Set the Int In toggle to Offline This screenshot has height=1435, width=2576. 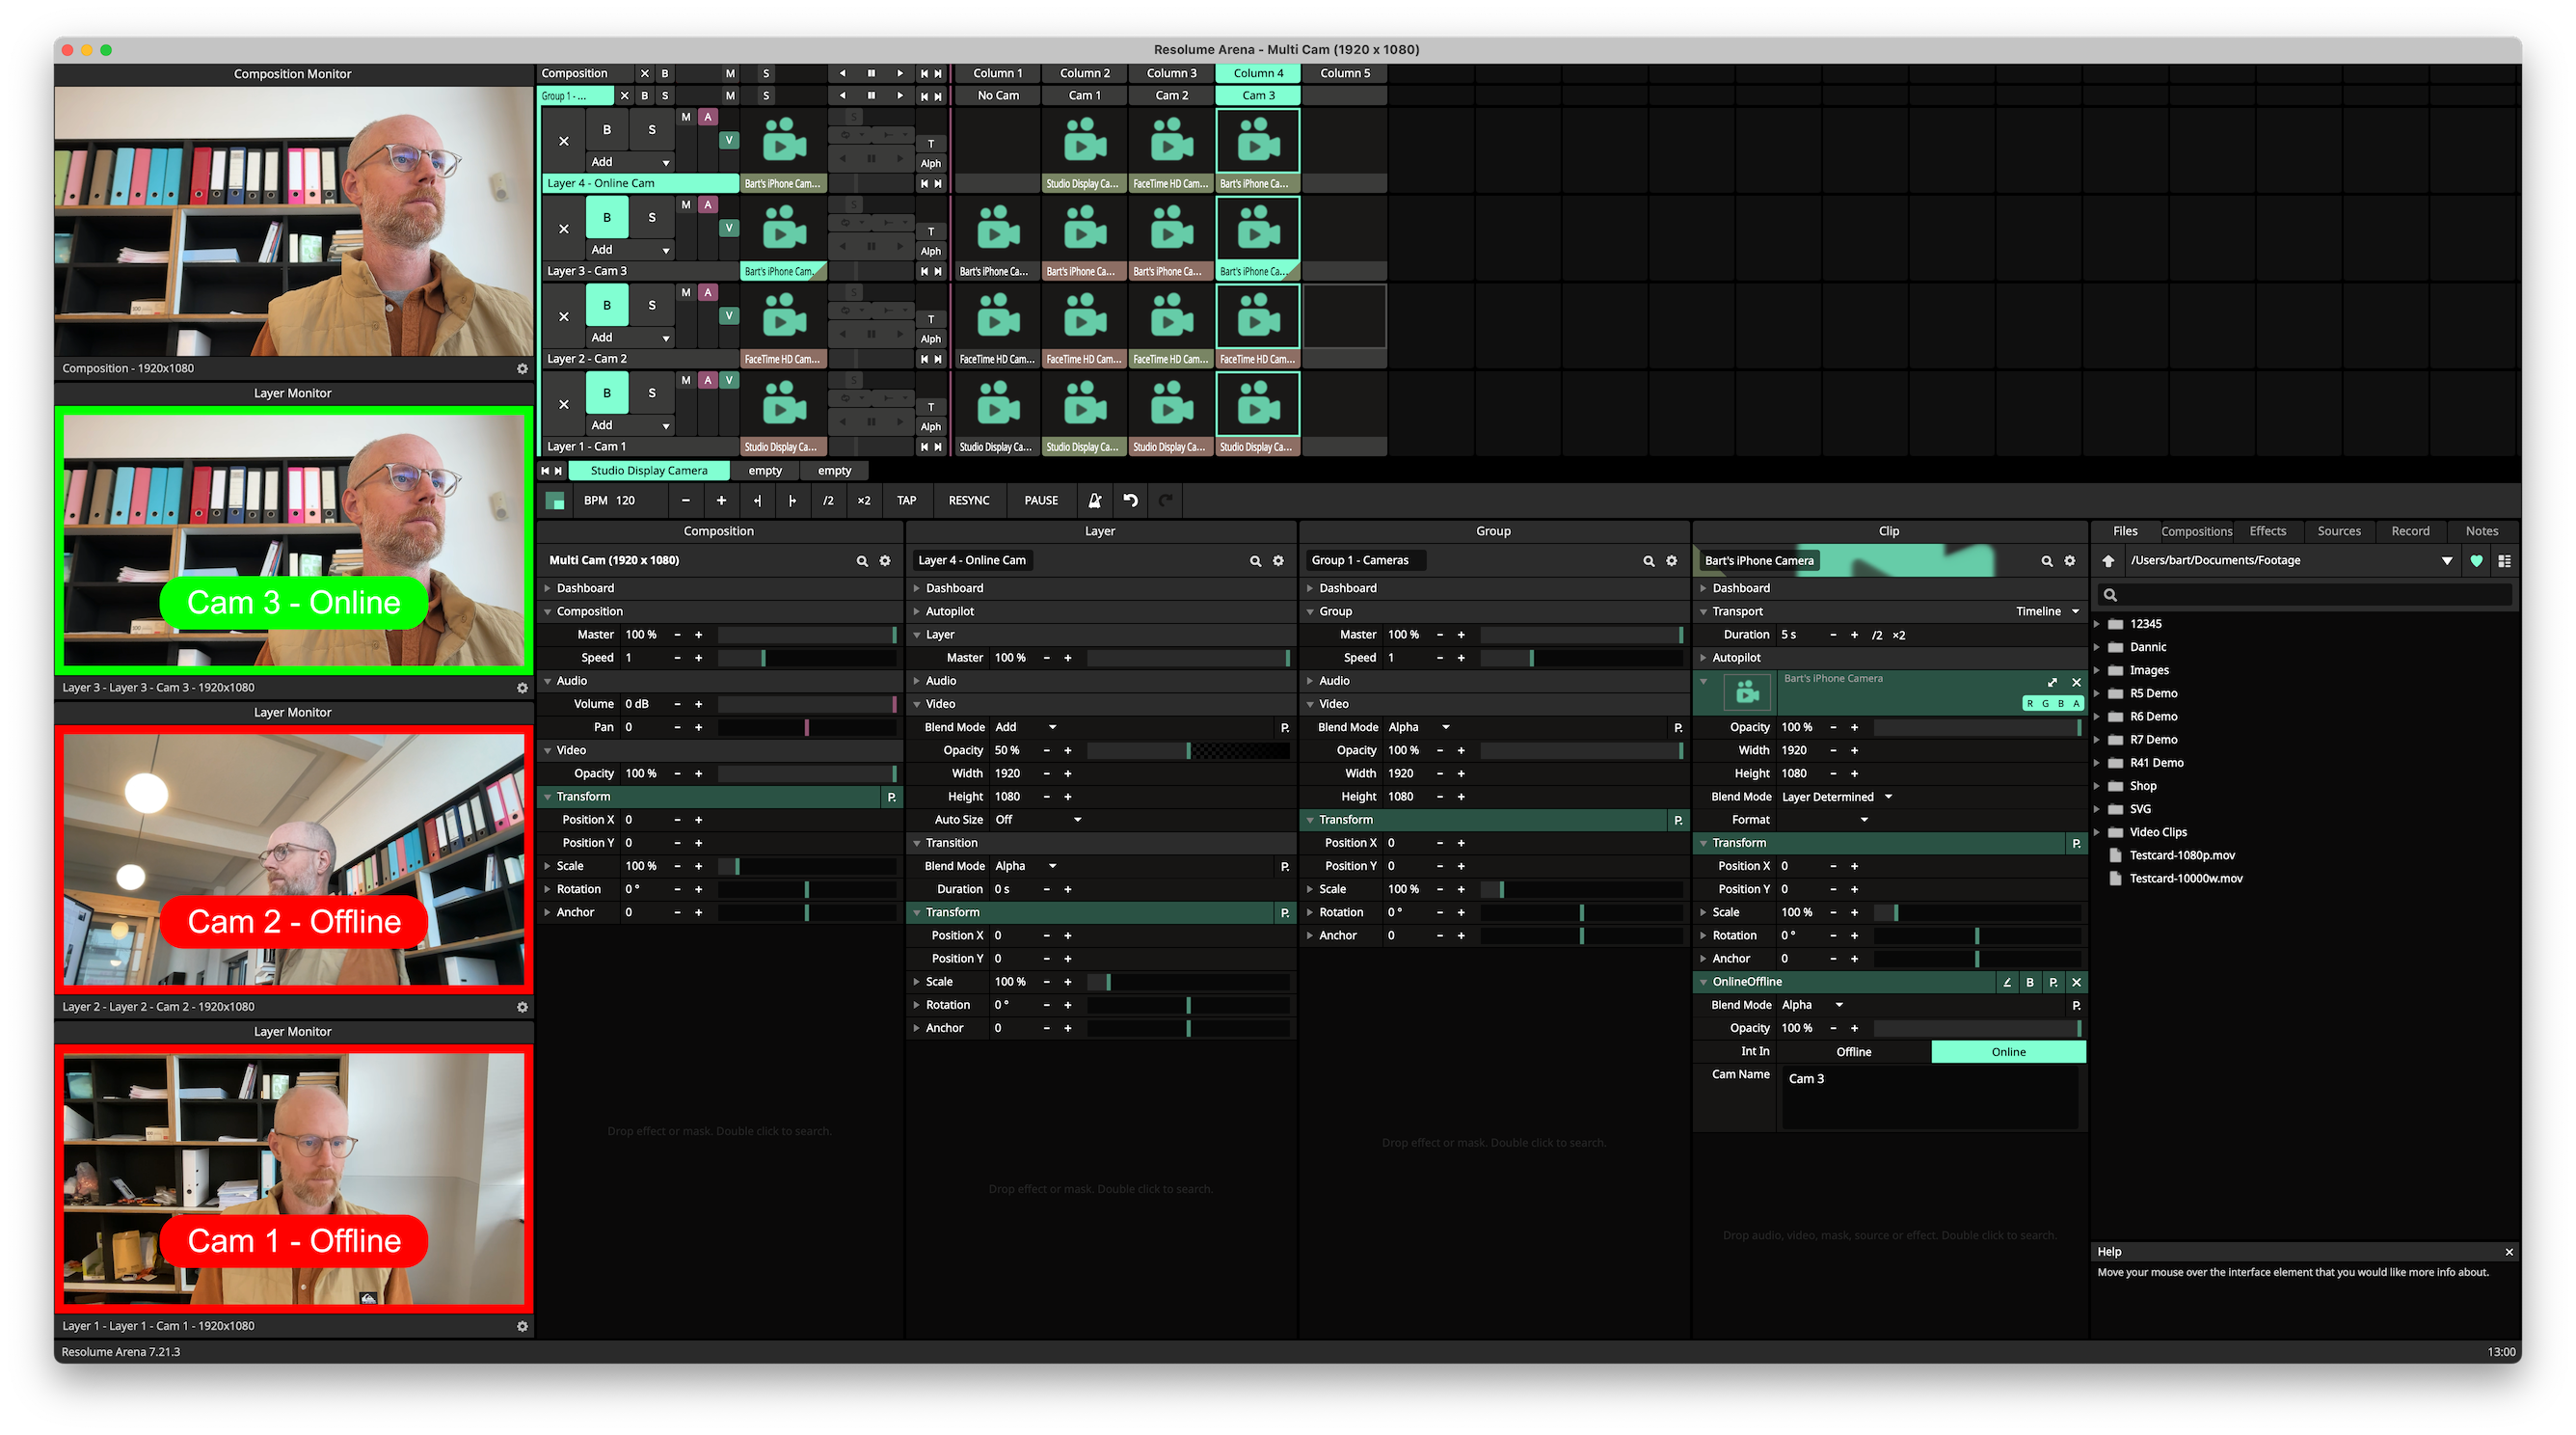(x=1853, y=1051)
